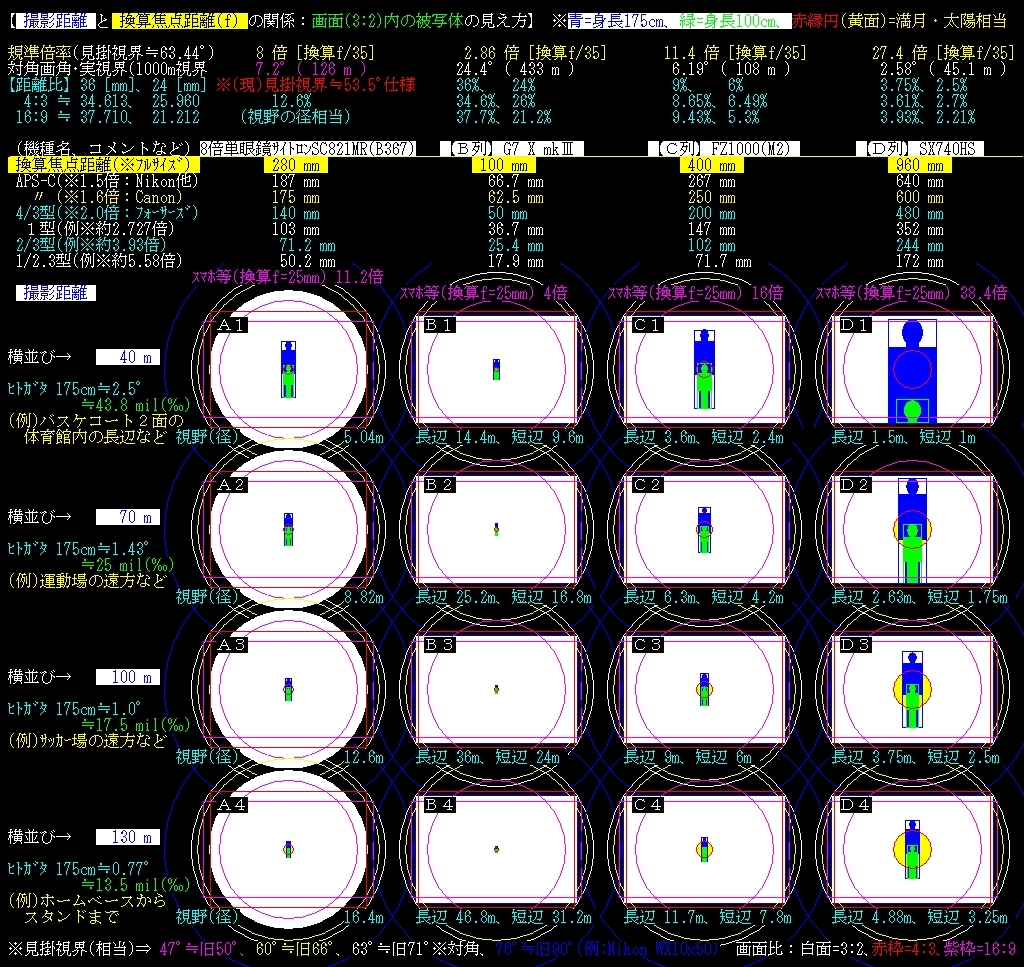This screenshot has width=1024, height=967.
Task: Click the 長辺 4.88m、短辺 3.25m caption
Action: [920, 917]
